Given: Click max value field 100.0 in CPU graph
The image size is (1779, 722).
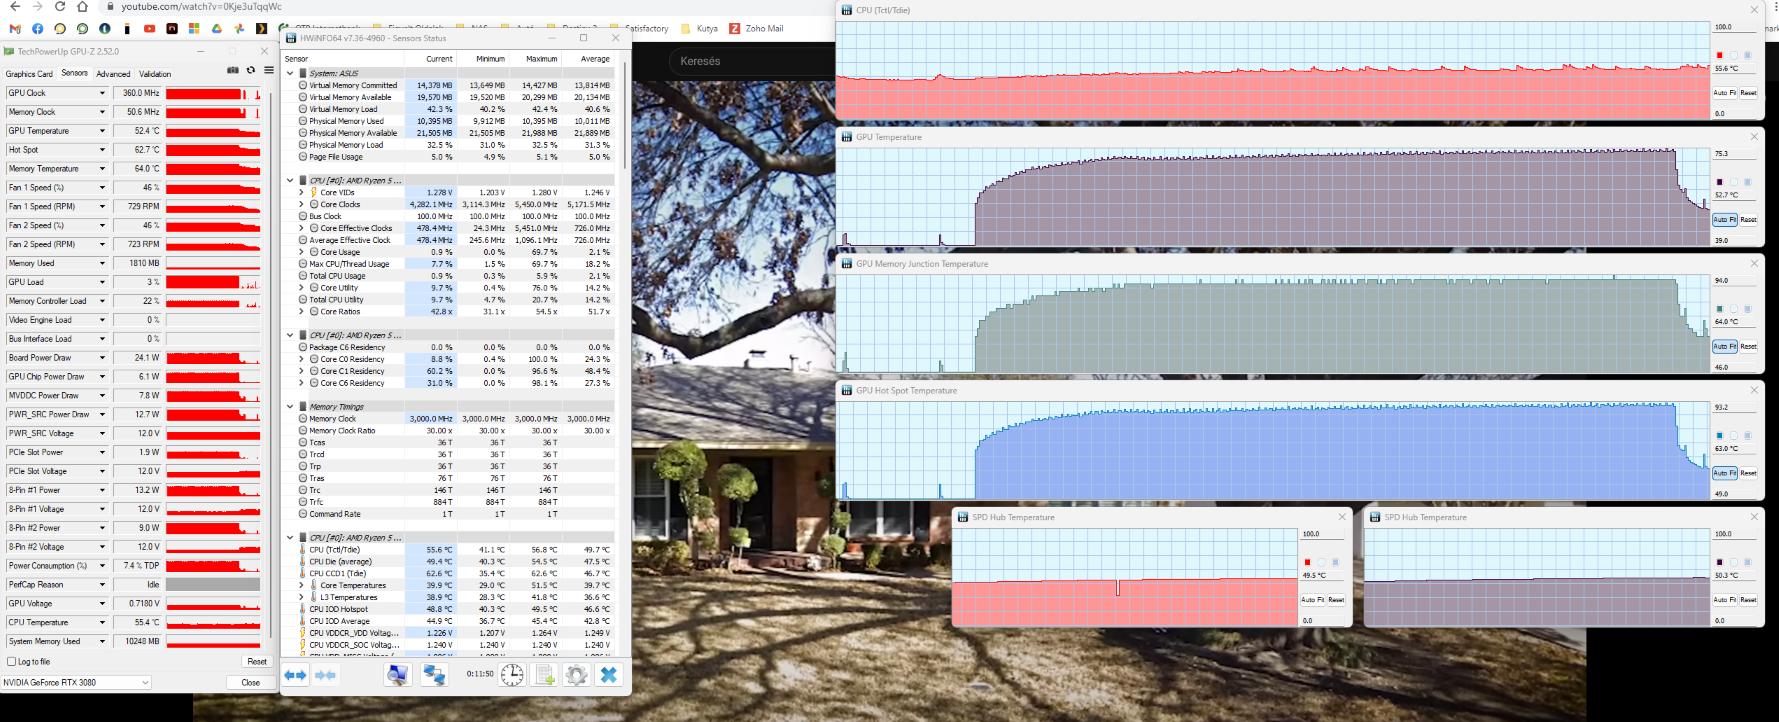Looking at the screenshot, I should click(x=1734, y=27).
